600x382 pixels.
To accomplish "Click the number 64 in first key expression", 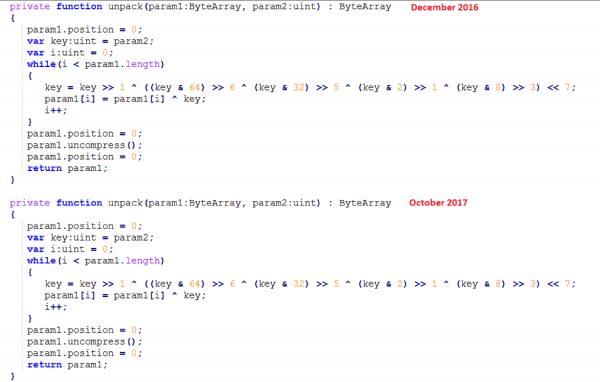I will click(x=195, y=88).
